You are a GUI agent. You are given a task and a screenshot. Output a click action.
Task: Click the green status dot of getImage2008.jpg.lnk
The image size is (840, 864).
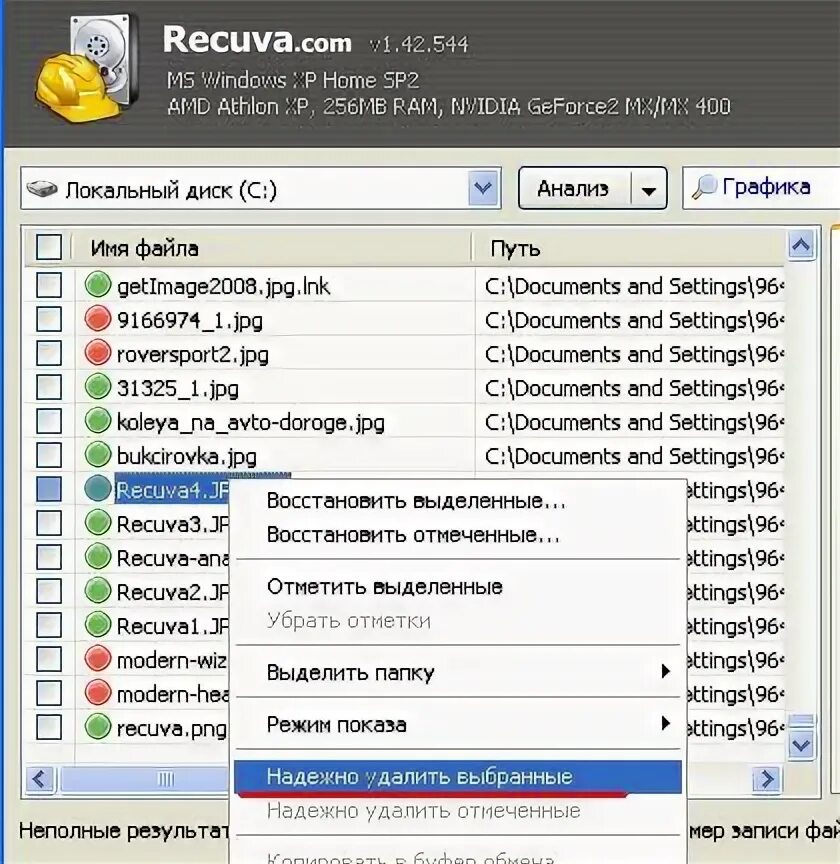click(x=98, y=285)
